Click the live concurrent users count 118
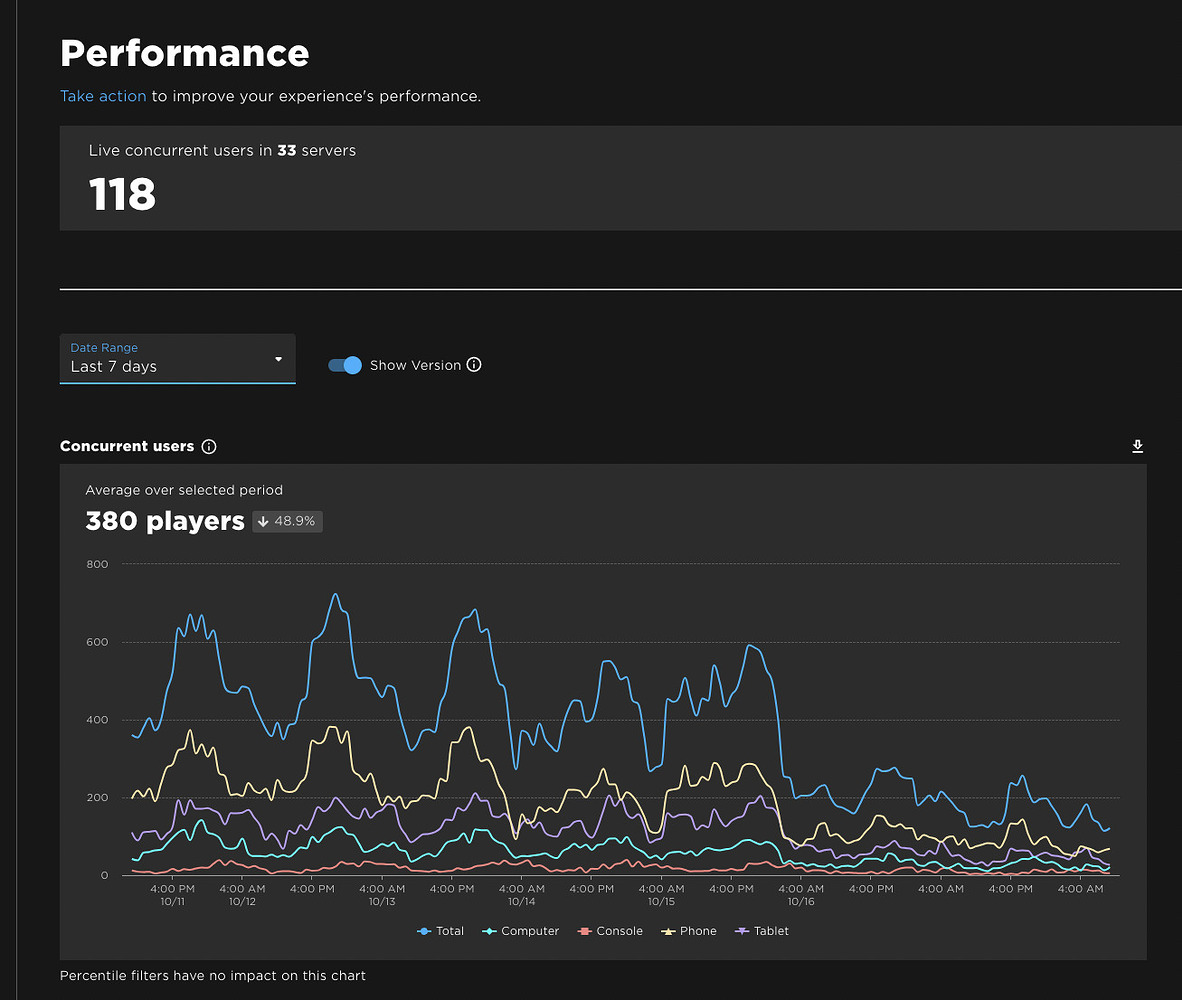This screenshot has width=1182, height=1000. [x=121, y=195]
